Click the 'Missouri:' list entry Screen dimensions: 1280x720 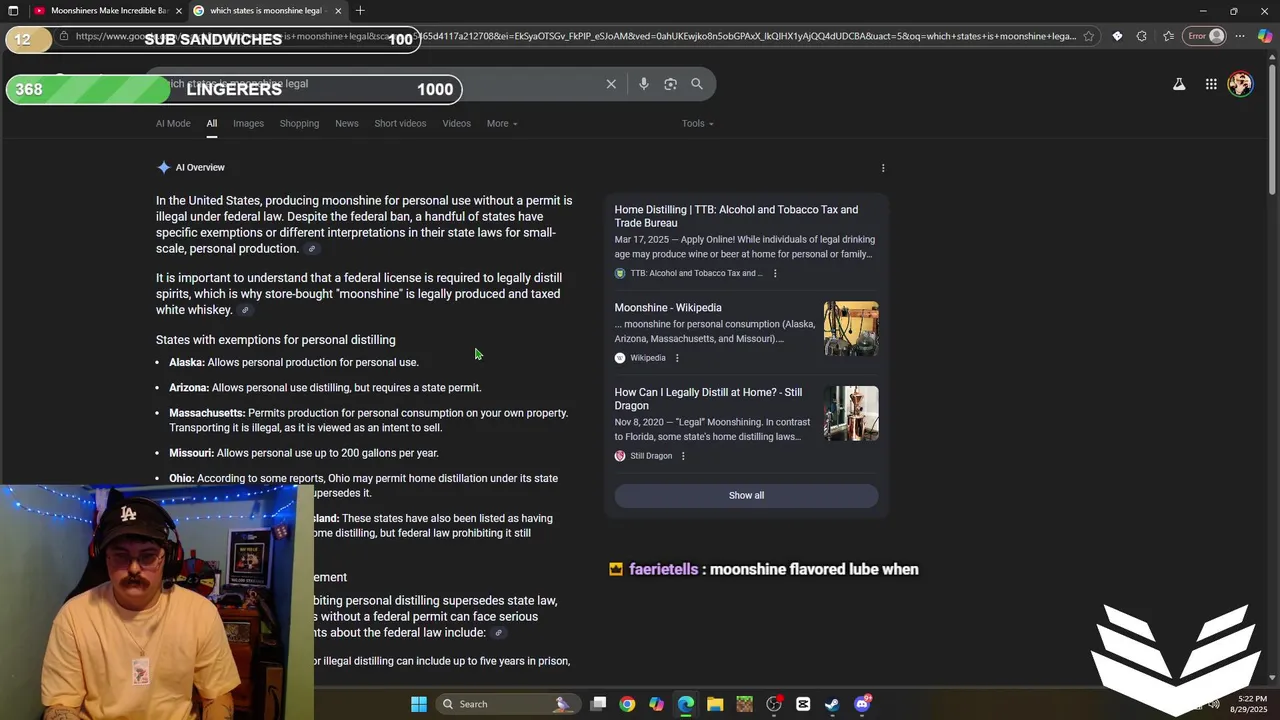coord(304,453)
